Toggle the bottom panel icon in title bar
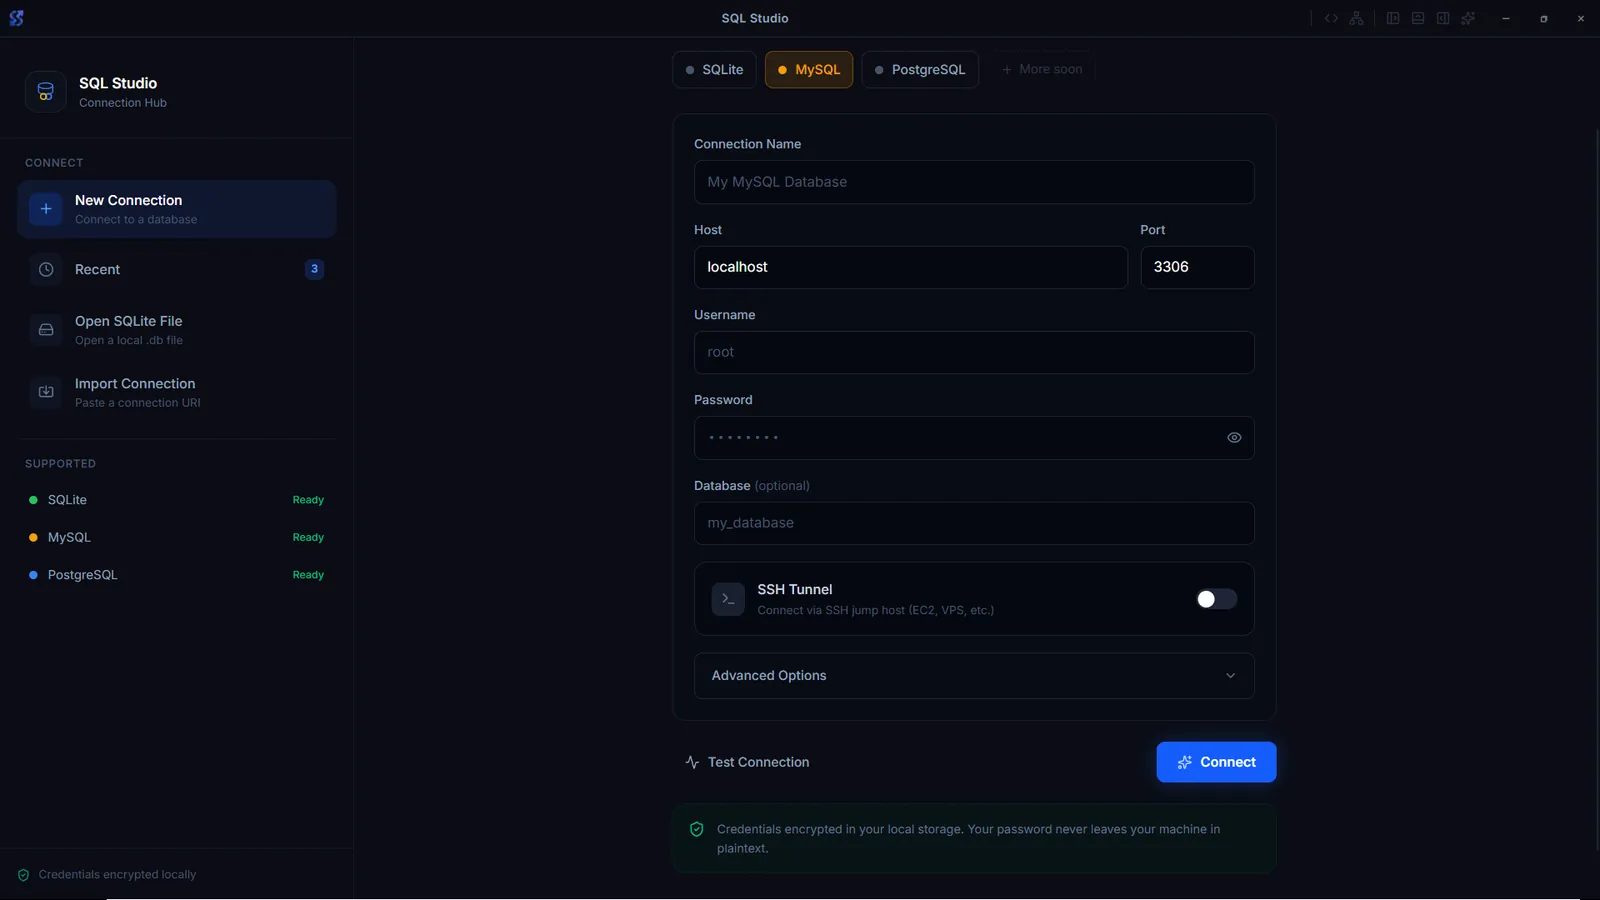The image size is (1600, 900). 1418,18
